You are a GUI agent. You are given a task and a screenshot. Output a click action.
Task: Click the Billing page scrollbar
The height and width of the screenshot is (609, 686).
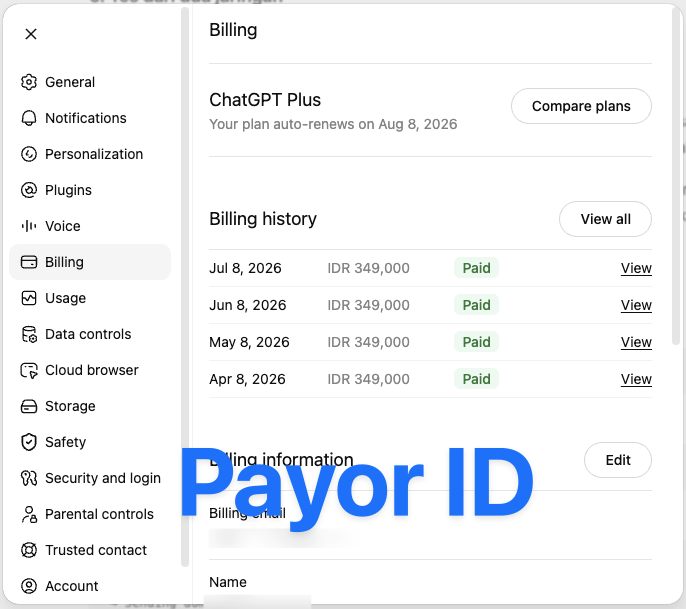point(676,175)
